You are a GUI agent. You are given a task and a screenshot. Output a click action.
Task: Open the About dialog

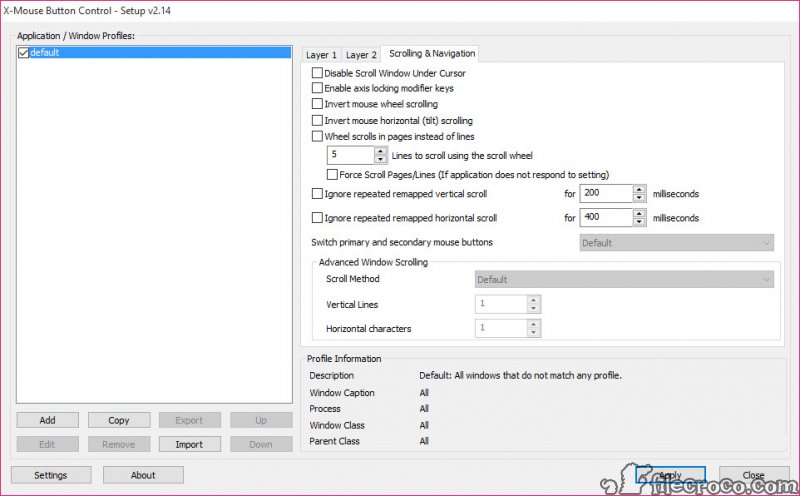click(x=143, y=475)
